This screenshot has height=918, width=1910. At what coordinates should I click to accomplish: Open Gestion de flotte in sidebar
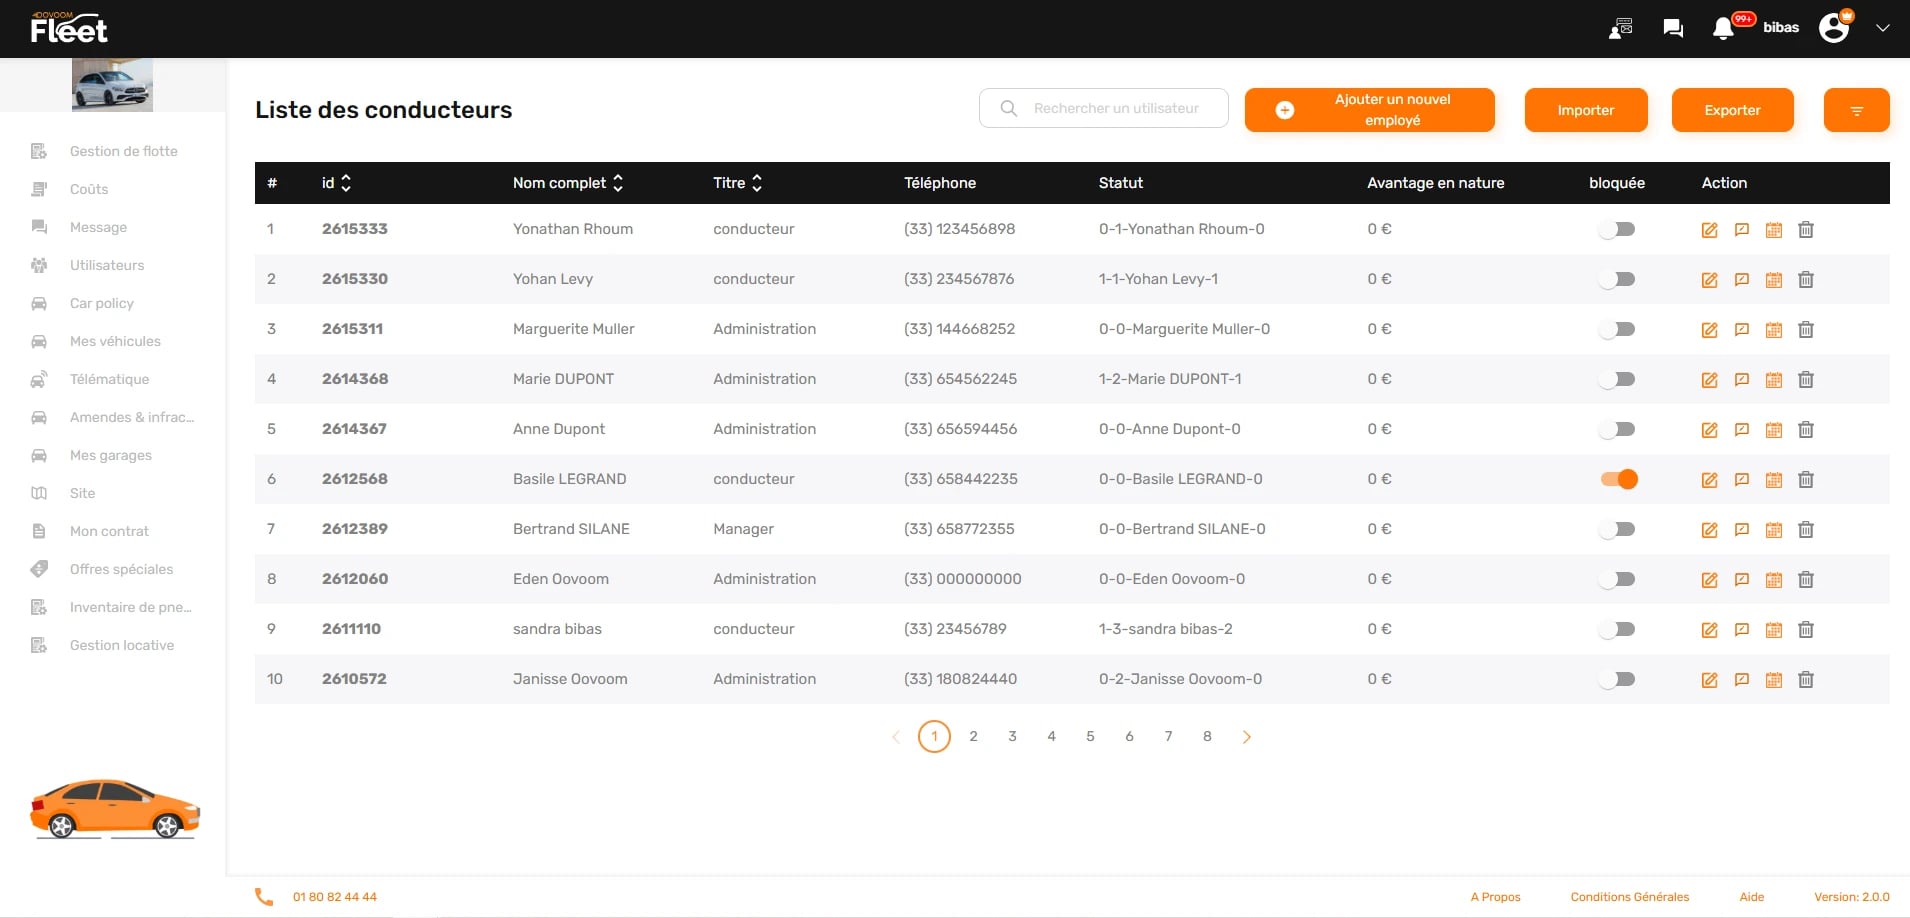tap(123, 151)
